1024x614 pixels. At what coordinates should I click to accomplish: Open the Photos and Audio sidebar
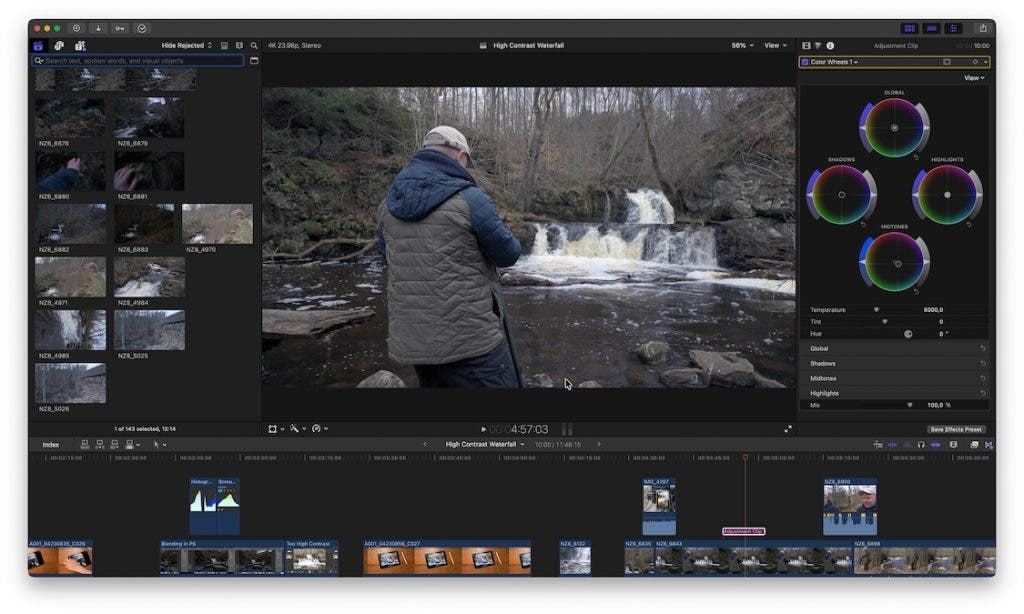[59, 46]
